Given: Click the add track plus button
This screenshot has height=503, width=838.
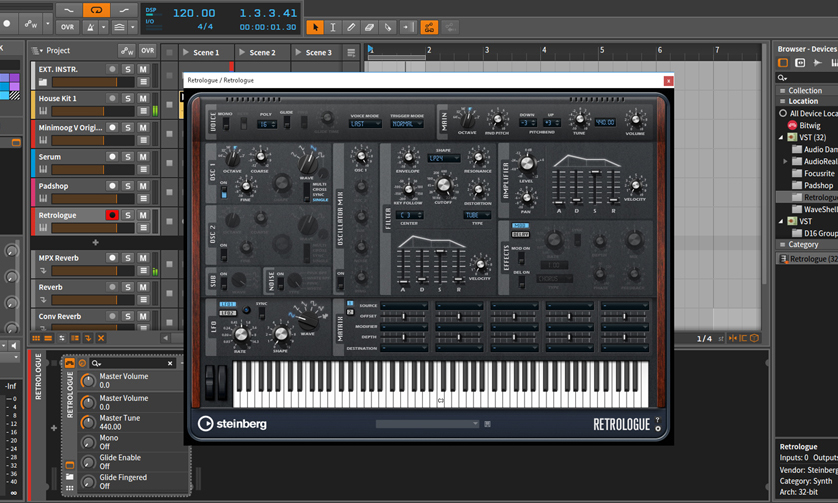Looking at the screenshot, I should coord(96,242).
